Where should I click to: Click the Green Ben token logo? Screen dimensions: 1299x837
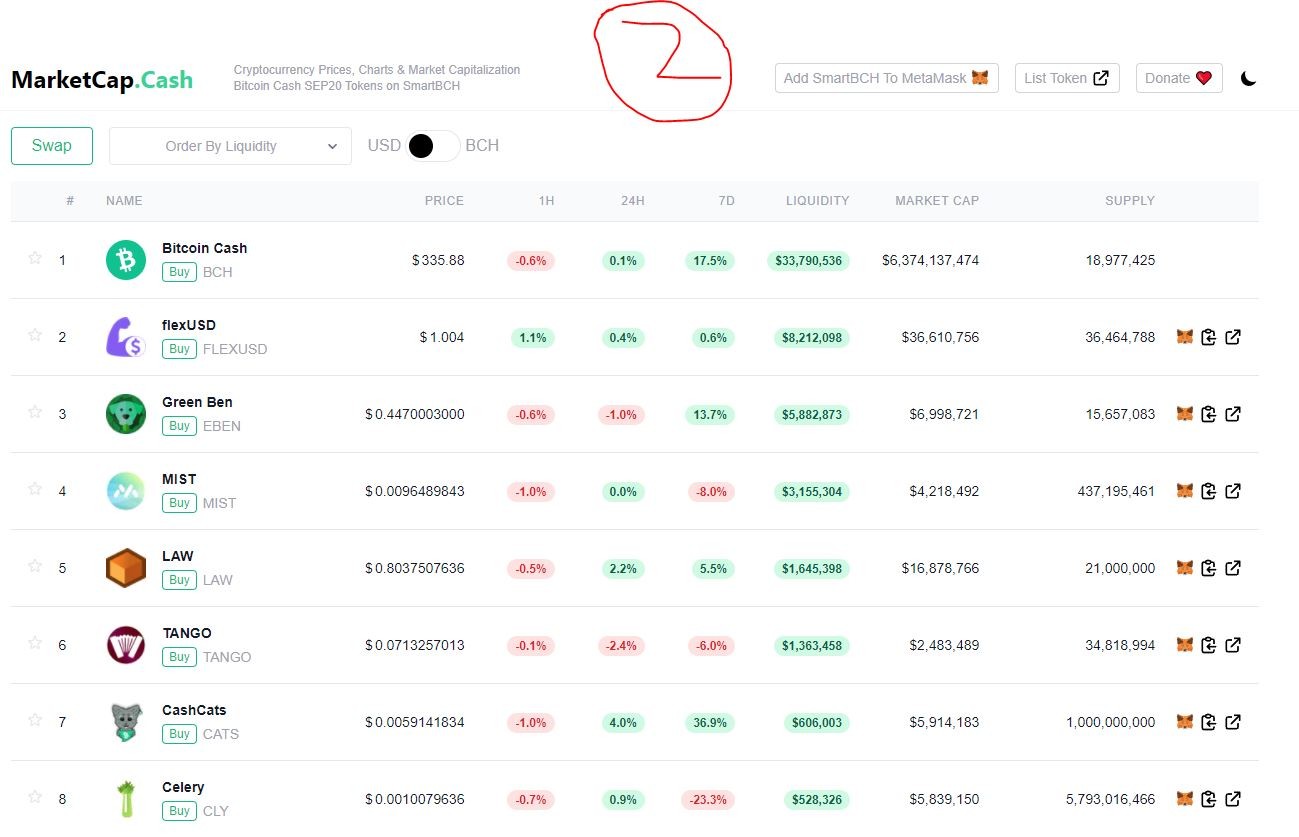[126, 414]
